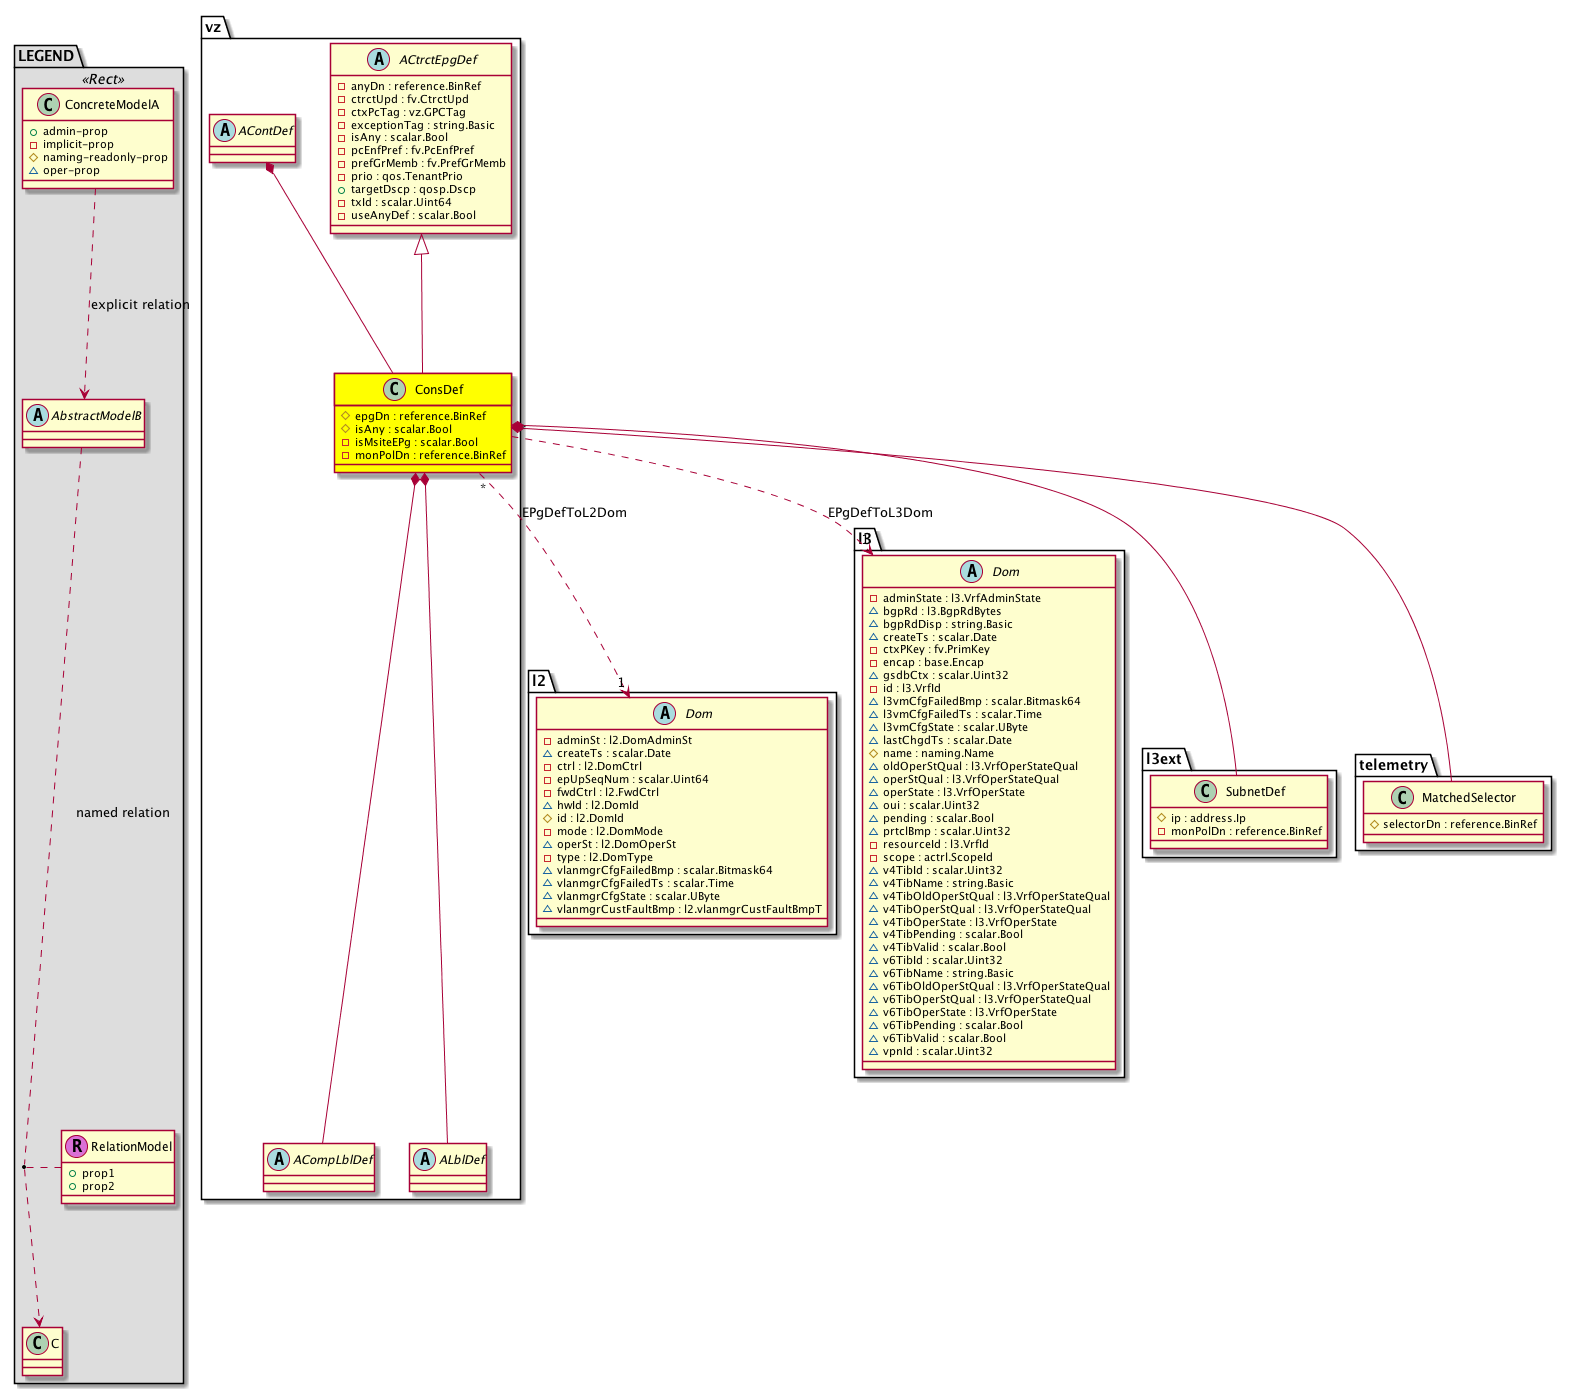Click the A icon of ALblDef class
1572x1394 pixels.
coord(424,1159)
